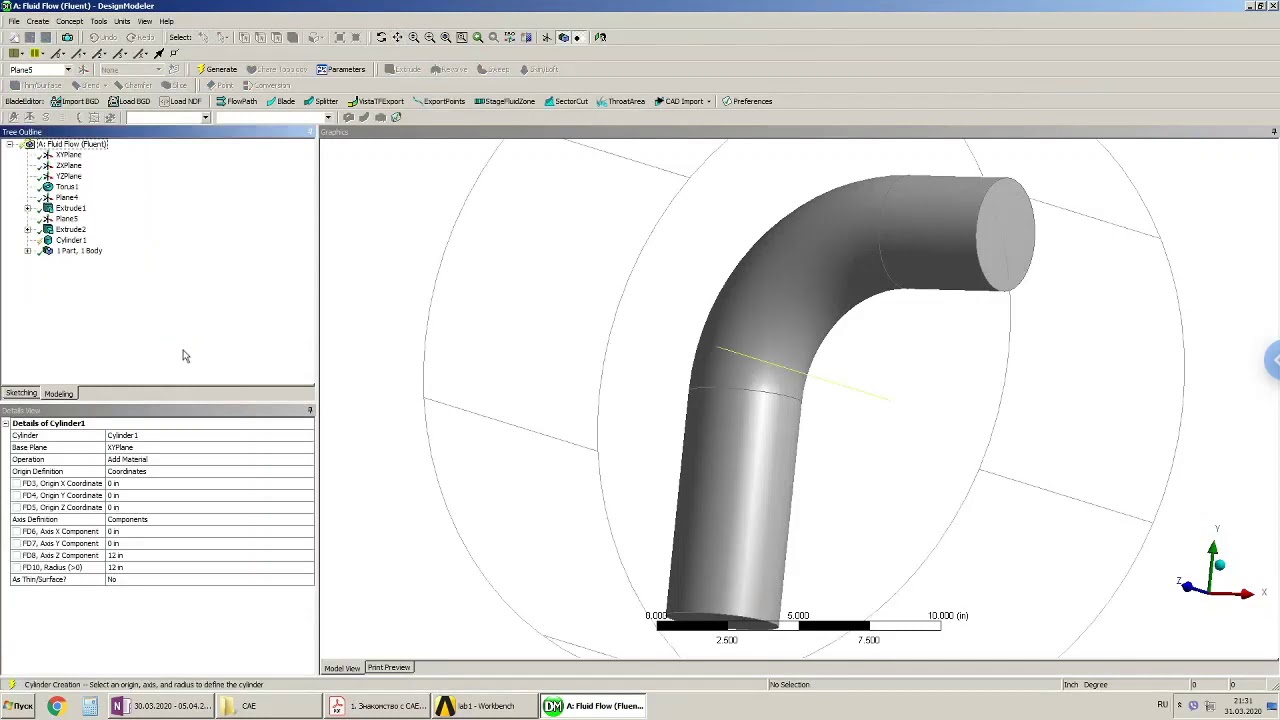Click the Zoom Out magnifier icon
Image resolution: width=1280 pixels, height=720 pixels.
click(429, 37)
